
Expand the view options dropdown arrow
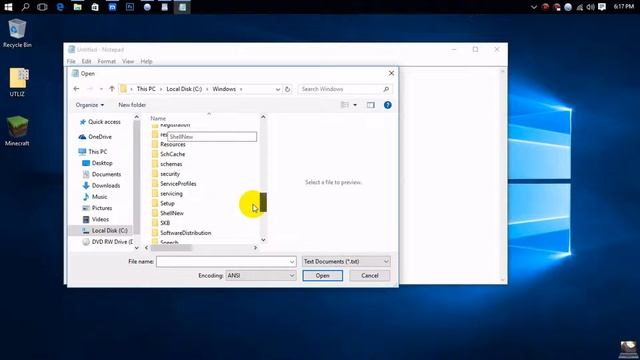pos(355,105)
